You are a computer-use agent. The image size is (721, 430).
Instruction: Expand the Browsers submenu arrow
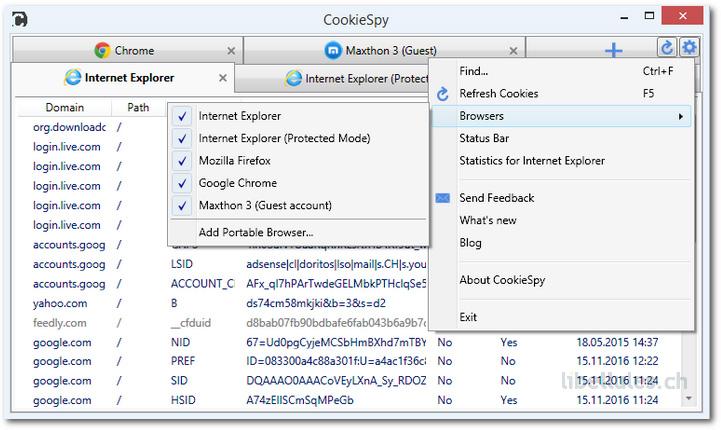(680, 117)
